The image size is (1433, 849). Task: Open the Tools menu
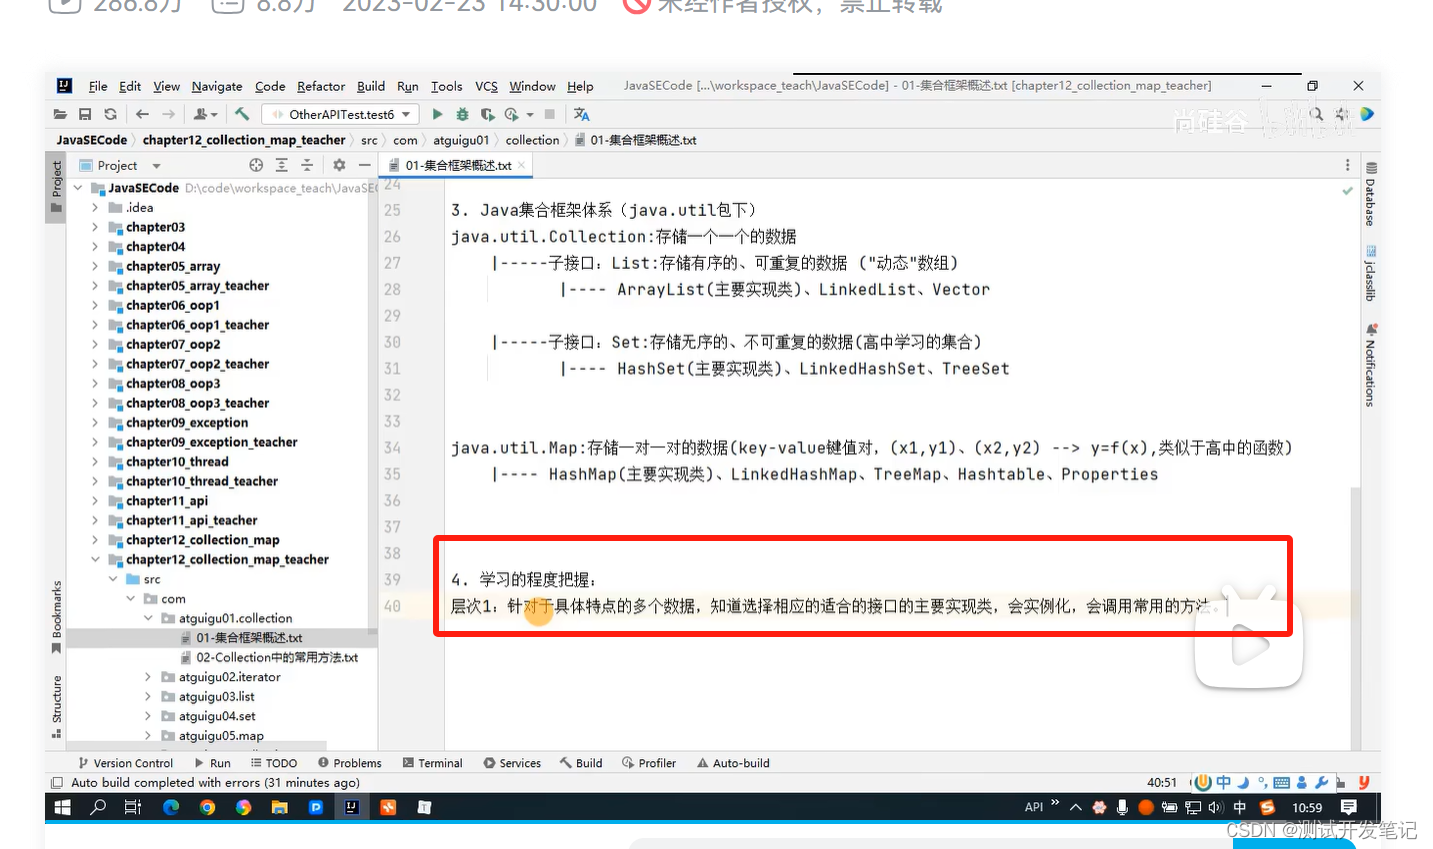click(447, 86)
